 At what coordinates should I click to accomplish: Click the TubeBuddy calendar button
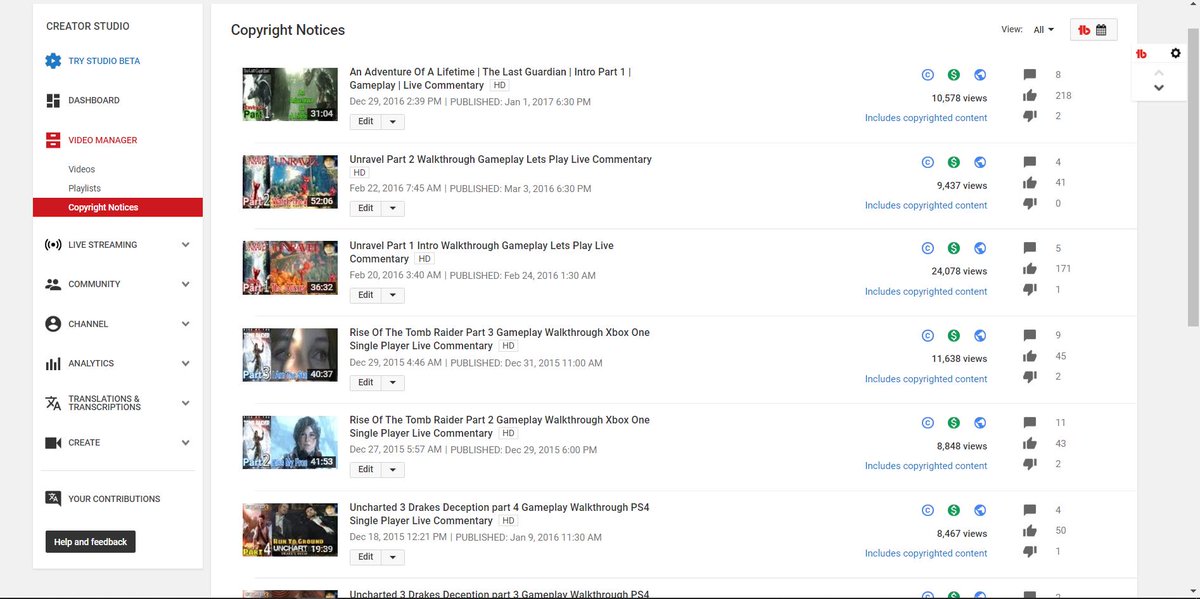point(1093,30)
